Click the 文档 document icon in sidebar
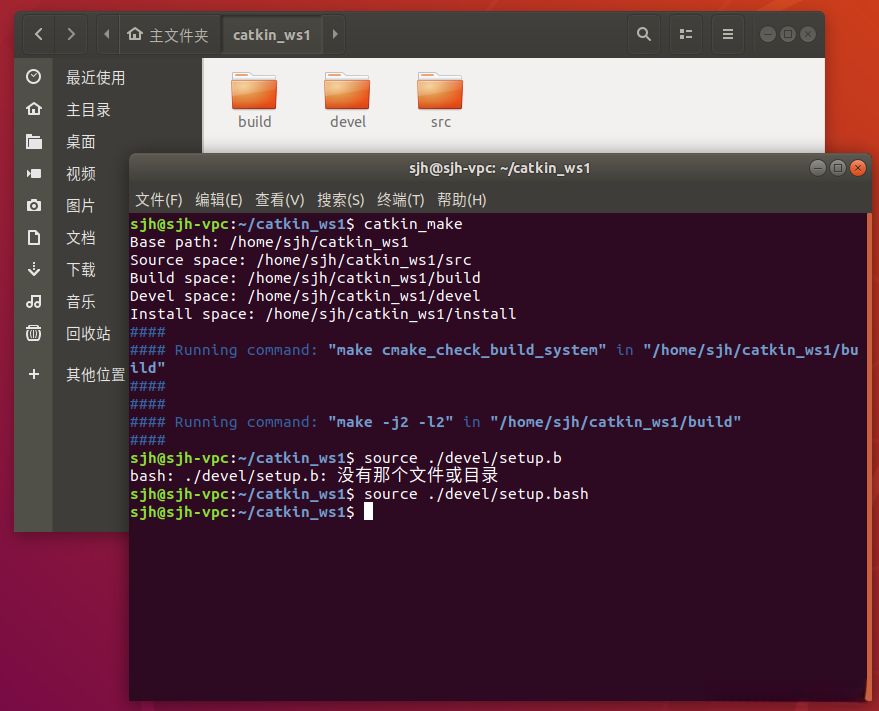 34,237
